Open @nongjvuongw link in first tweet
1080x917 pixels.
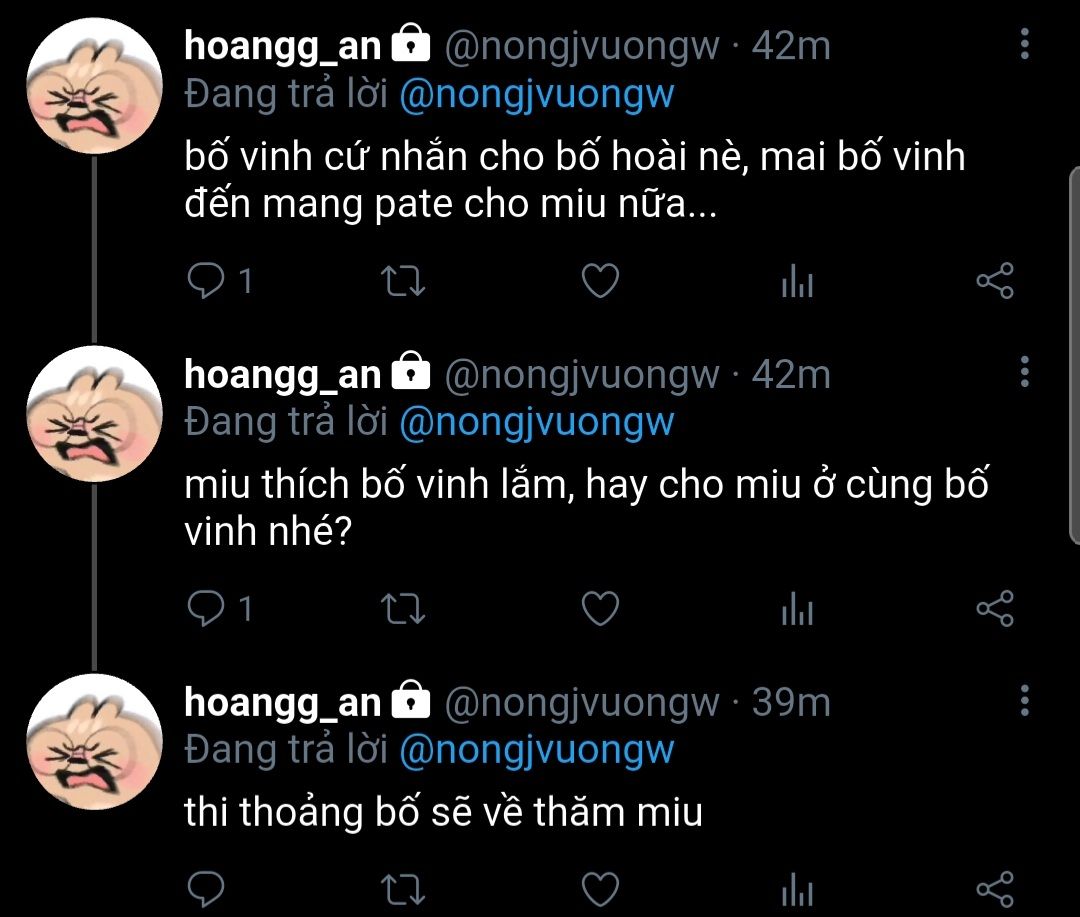(537, 94)
